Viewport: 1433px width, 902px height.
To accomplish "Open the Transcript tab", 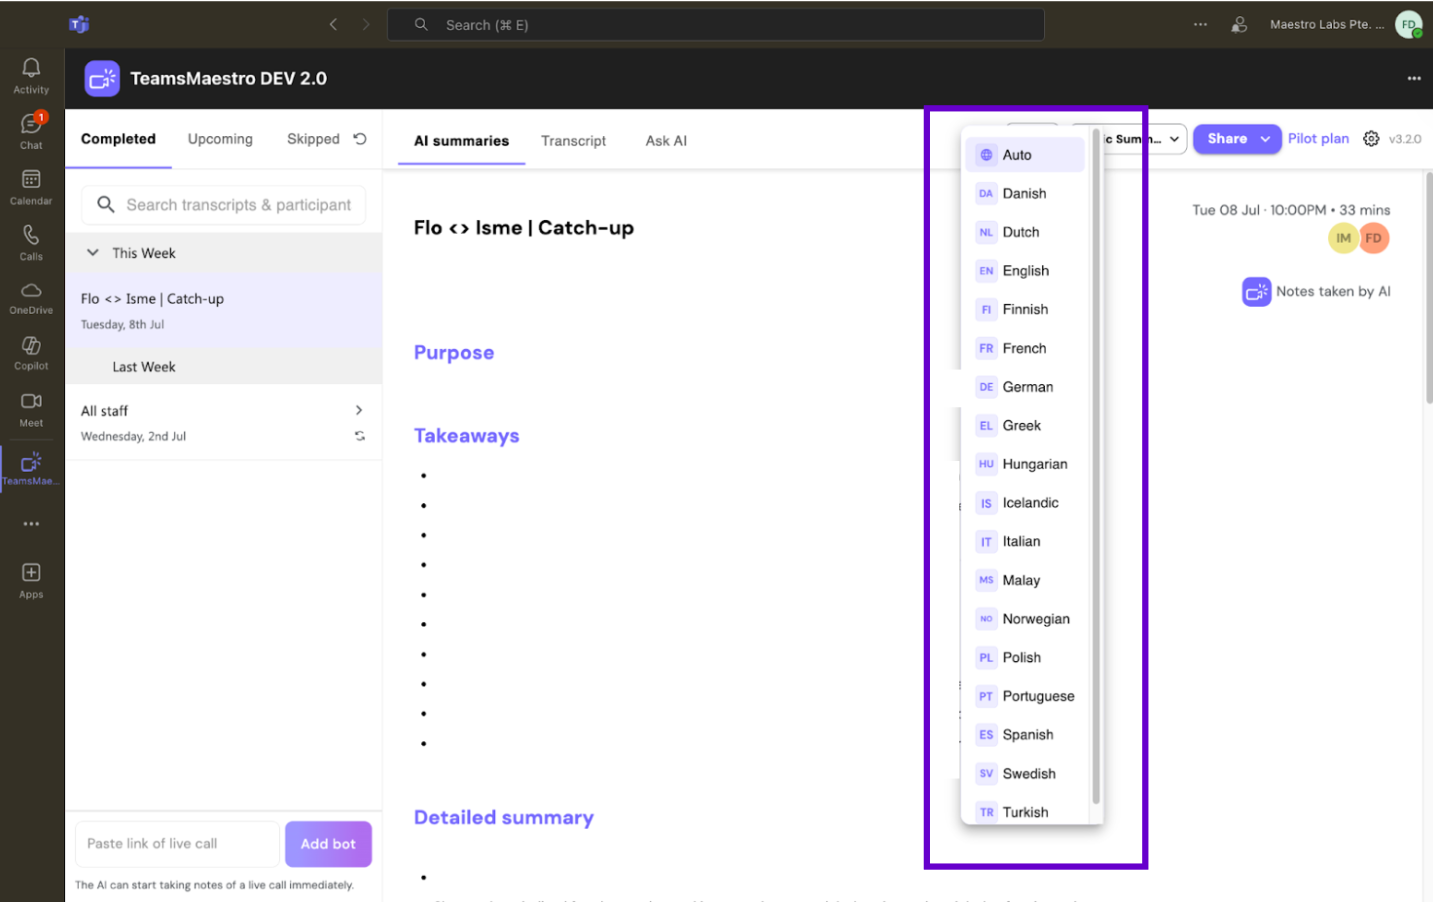I will 573,141.
